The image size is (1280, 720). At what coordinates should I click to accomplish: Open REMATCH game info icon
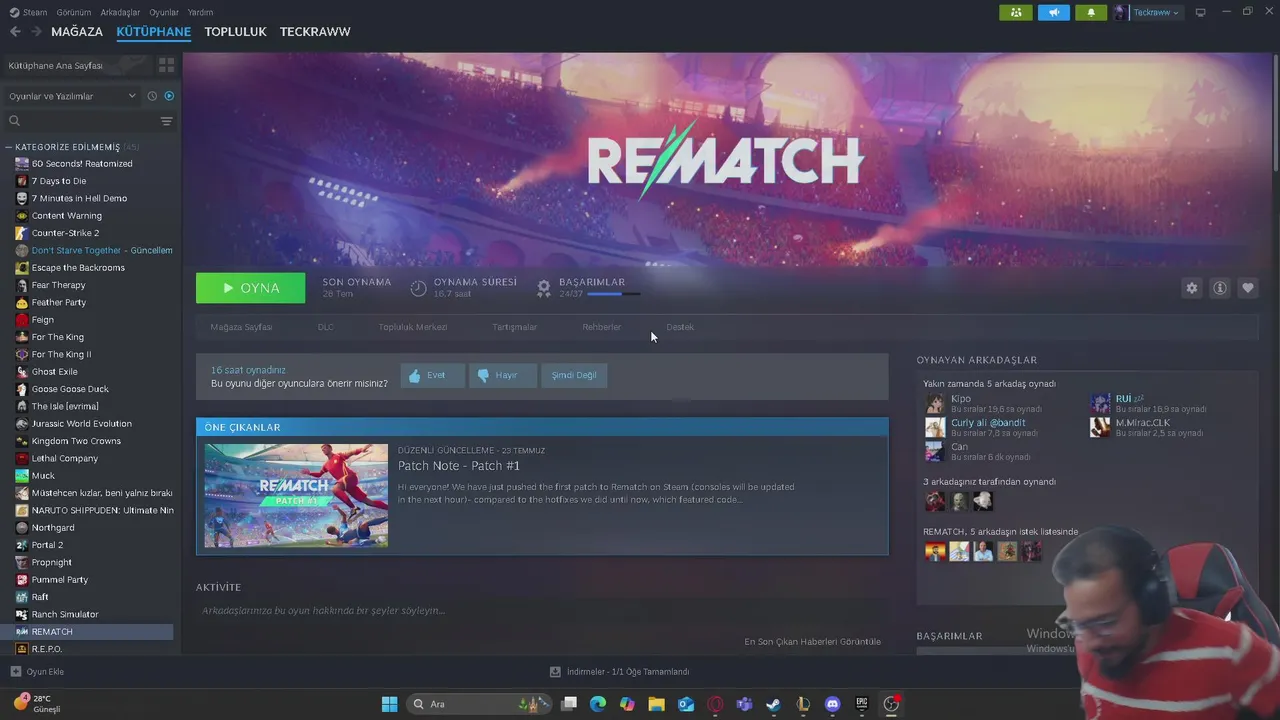(1220, 288)
